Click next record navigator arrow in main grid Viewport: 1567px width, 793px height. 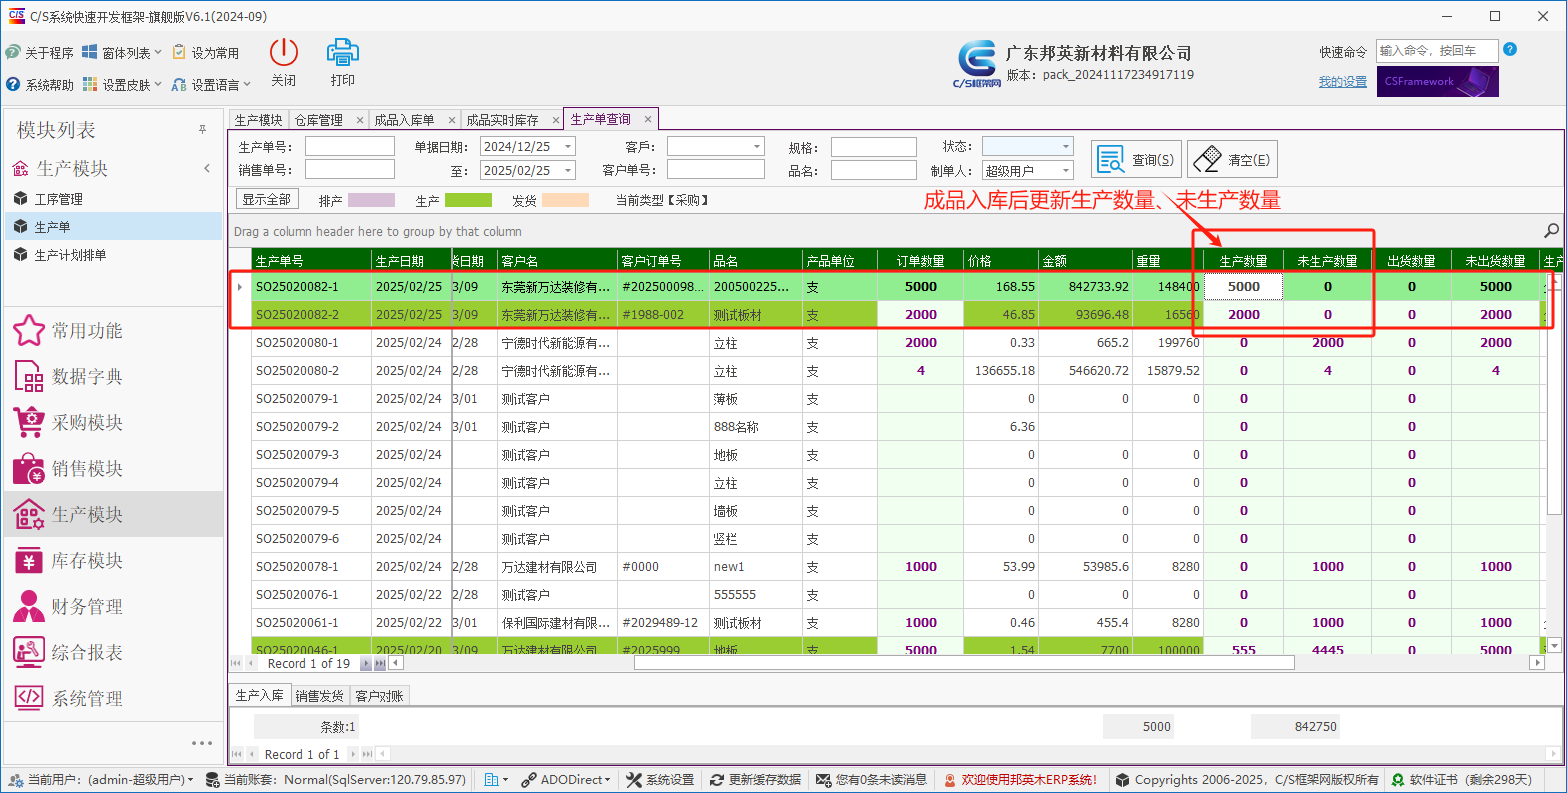pos(365,663)
